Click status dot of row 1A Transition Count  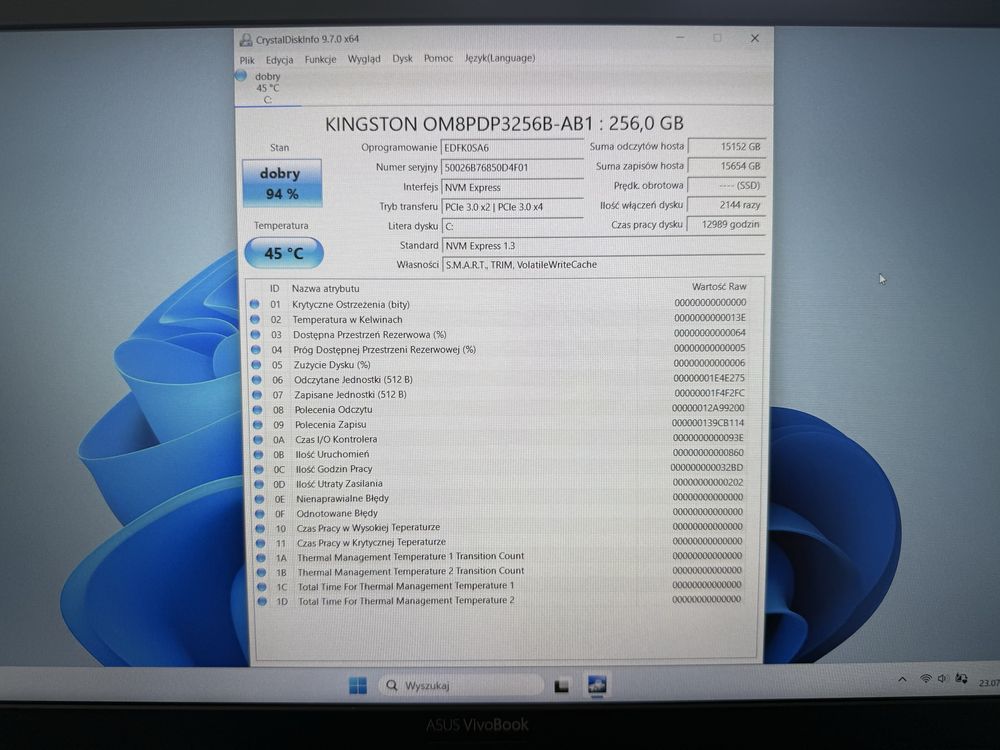click(260, 557)
